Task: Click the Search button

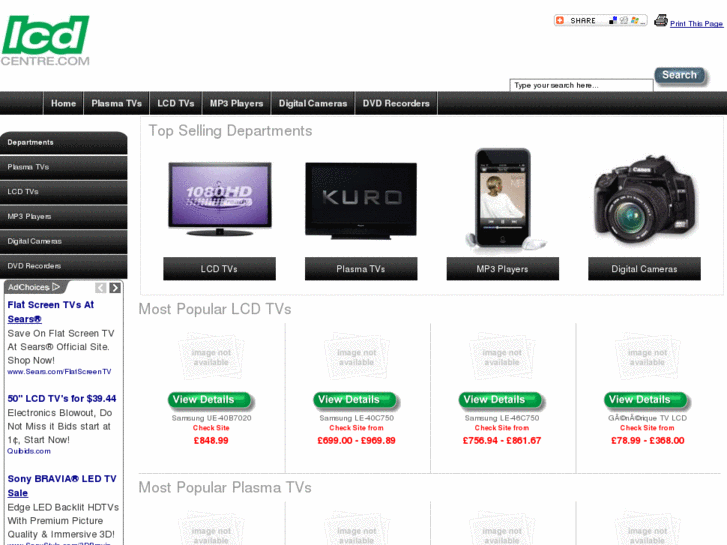Action: 680,75
